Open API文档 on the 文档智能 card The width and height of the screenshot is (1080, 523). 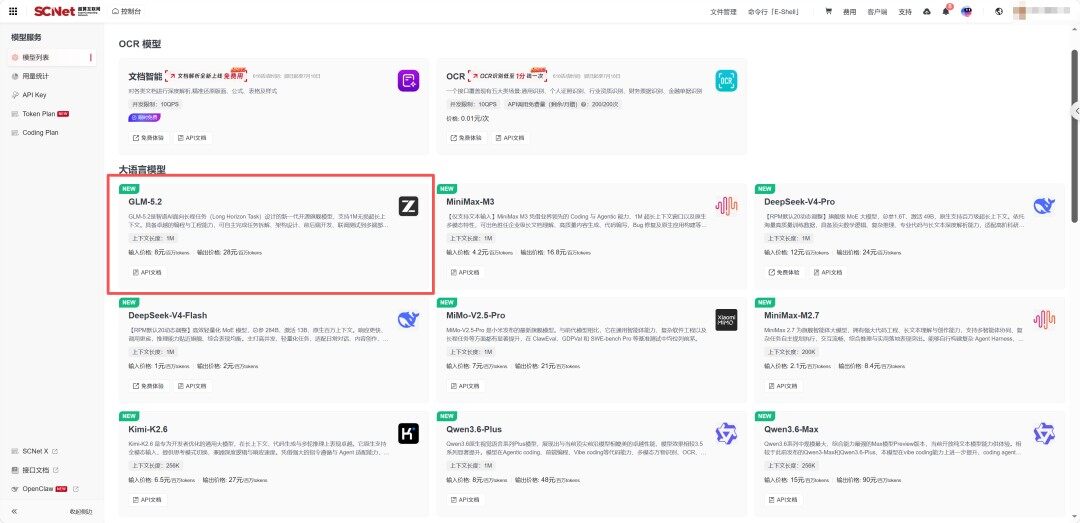click(192, 138)
